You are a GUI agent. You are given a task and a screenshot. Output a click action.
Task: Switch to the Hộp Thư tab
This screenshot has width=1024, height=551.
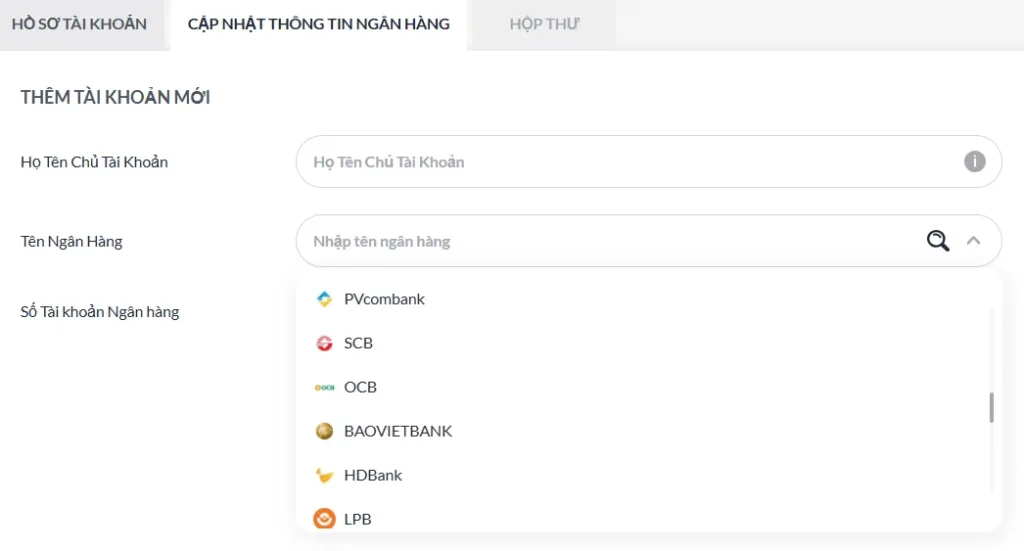(544, 24)
